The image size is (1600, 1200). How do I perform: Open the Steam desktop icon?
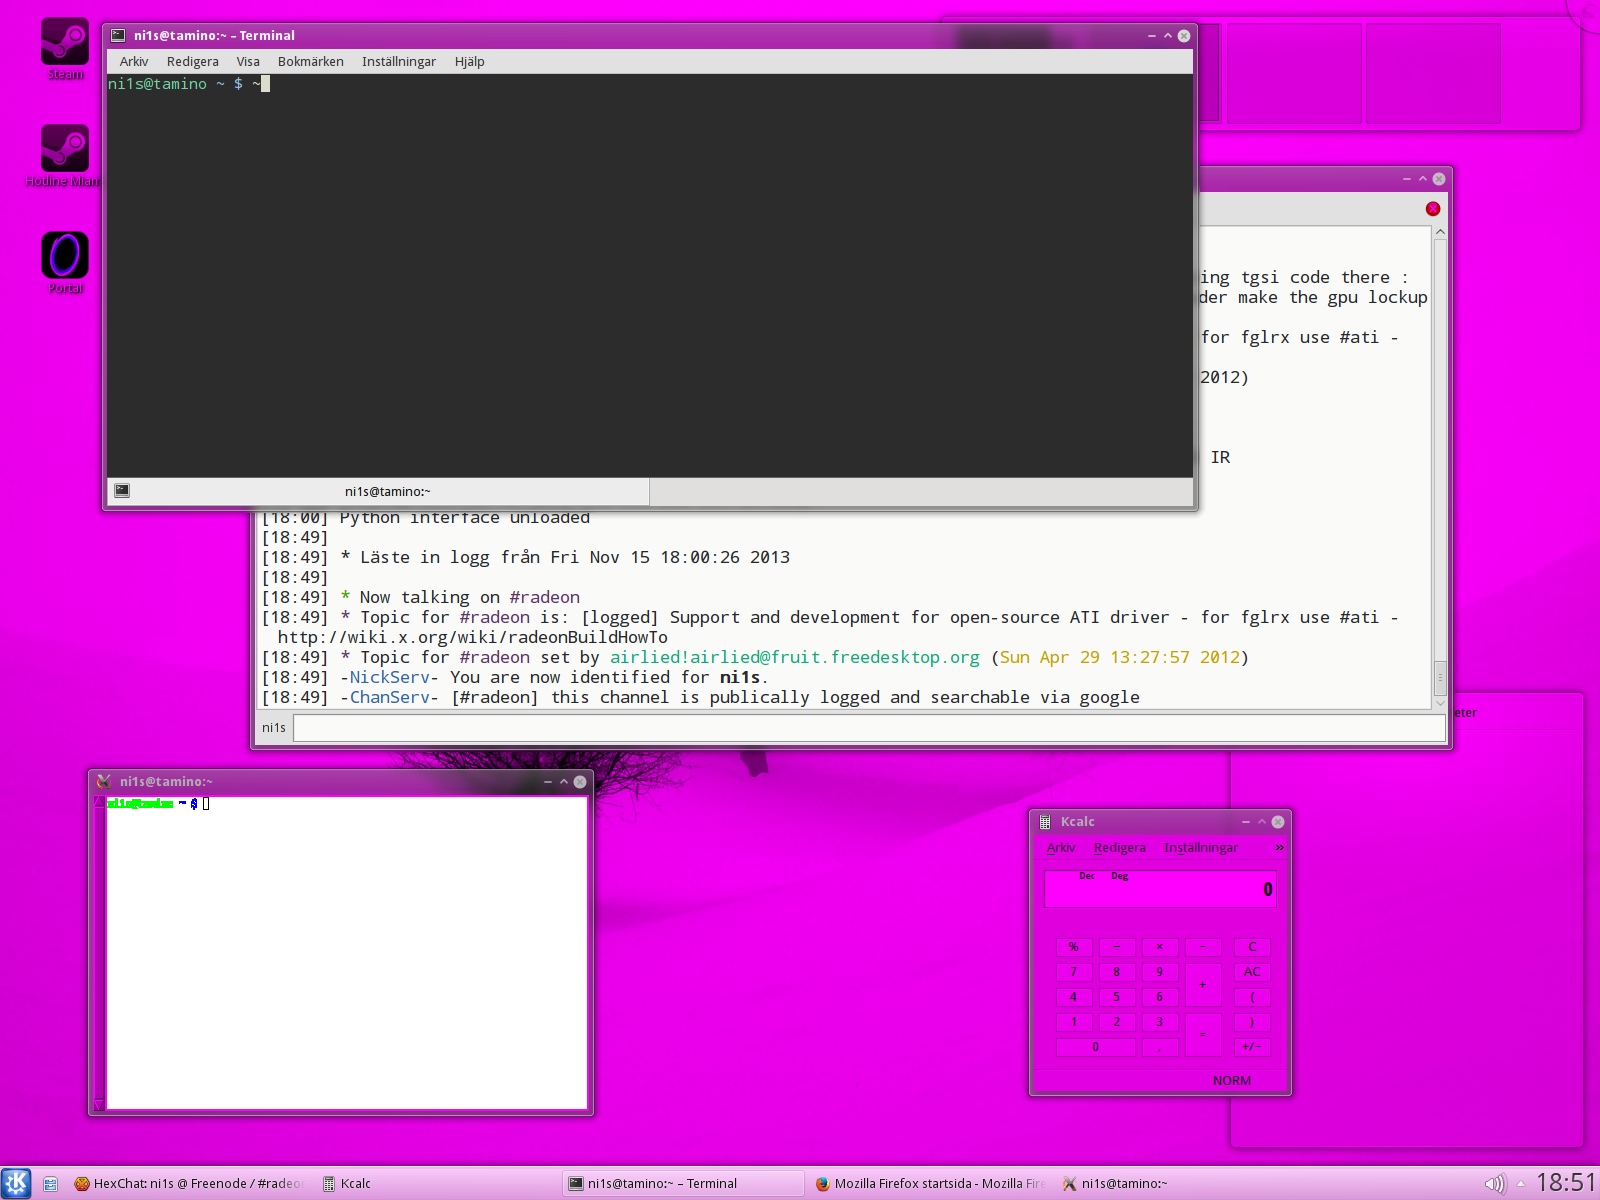click(65, 43)
